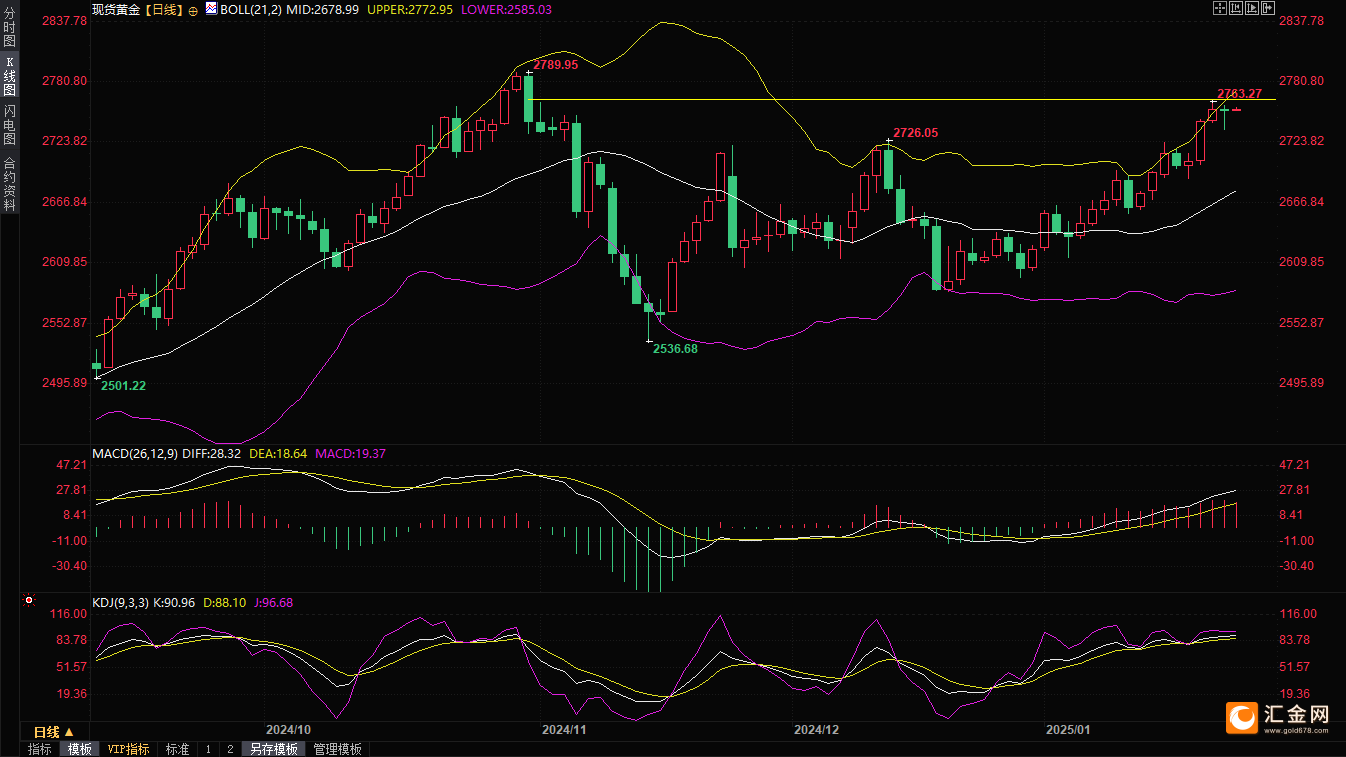Select template number 2
Viewport: 1346px width, 757px height.
[230, 749]
